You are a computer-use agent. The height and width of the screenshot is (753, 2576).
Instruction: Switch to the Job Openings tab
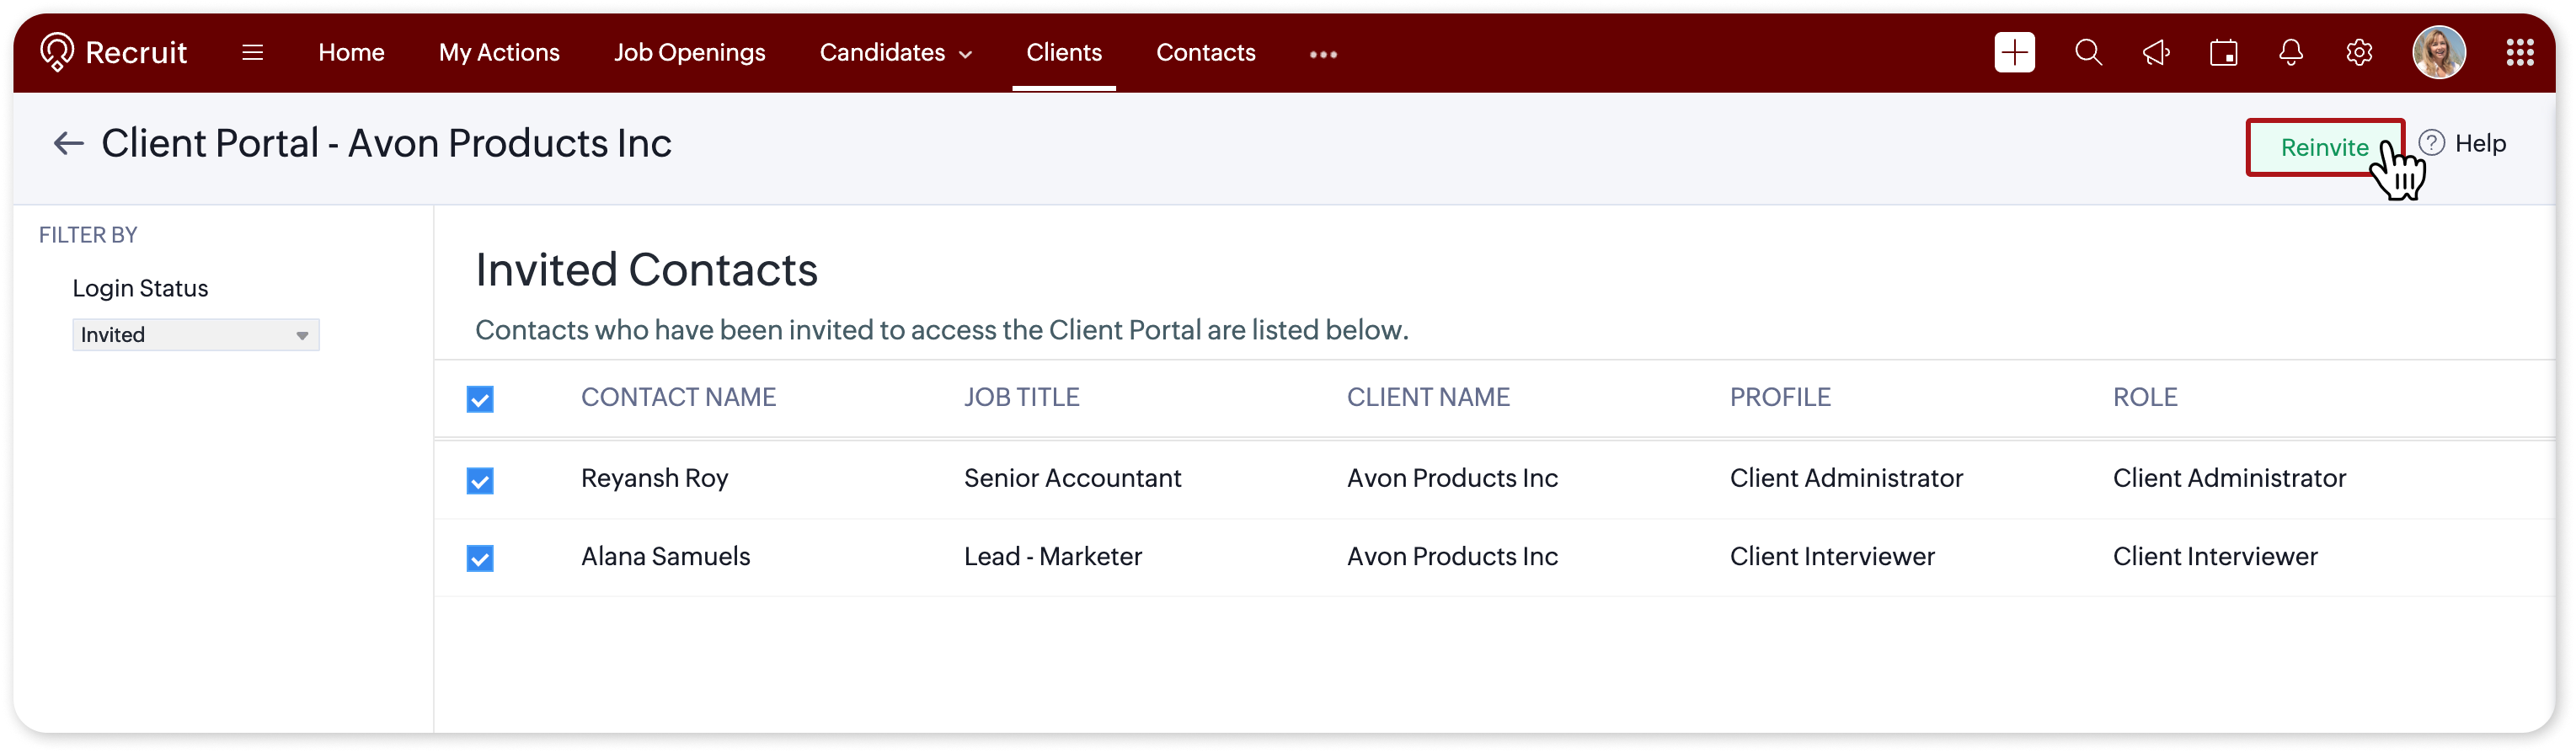pos(689,52)
